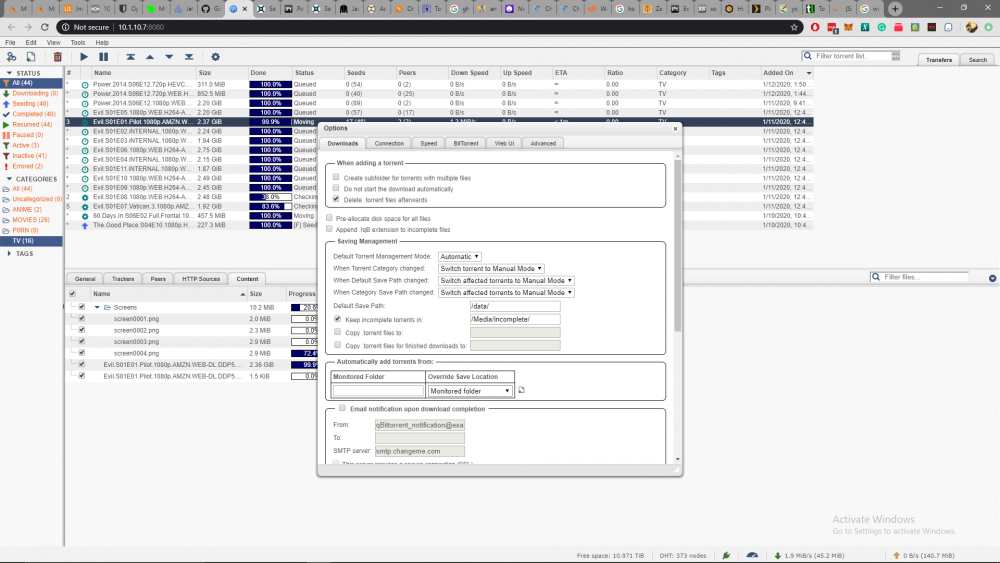Click progress bar of Evil.S01E07.Vatican 83.6%
Image resolution: width=1000 pixels, height=563 pixels.
270,207
